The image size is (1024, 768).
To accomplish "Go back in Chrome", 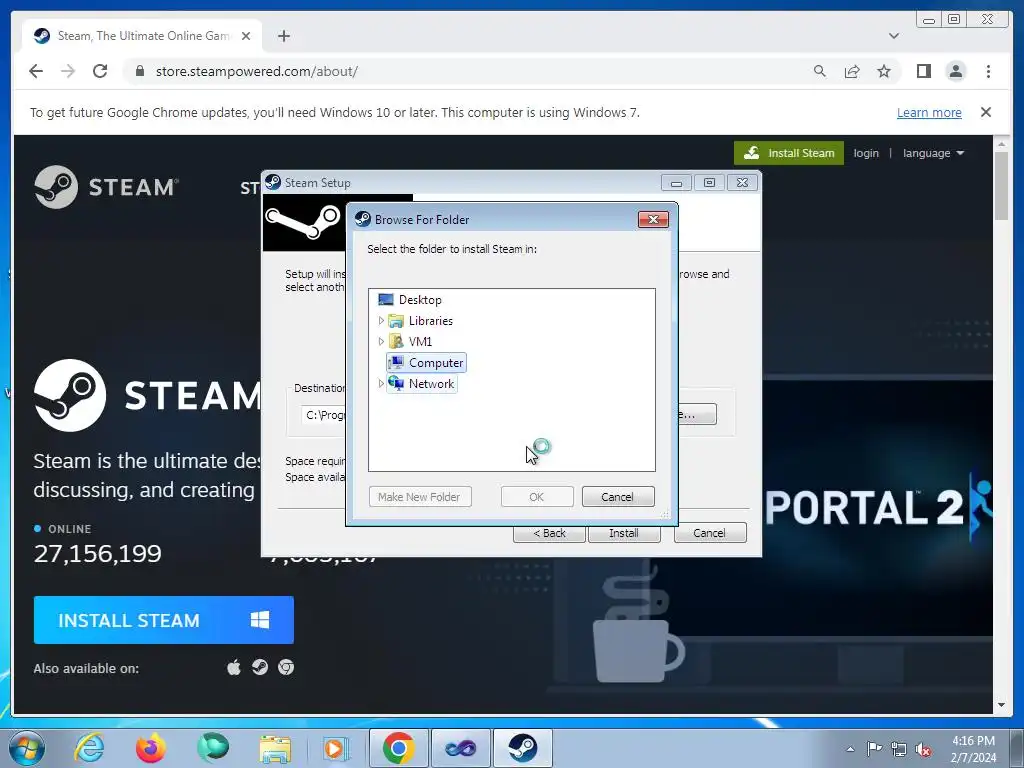I will tap(36, 71).
